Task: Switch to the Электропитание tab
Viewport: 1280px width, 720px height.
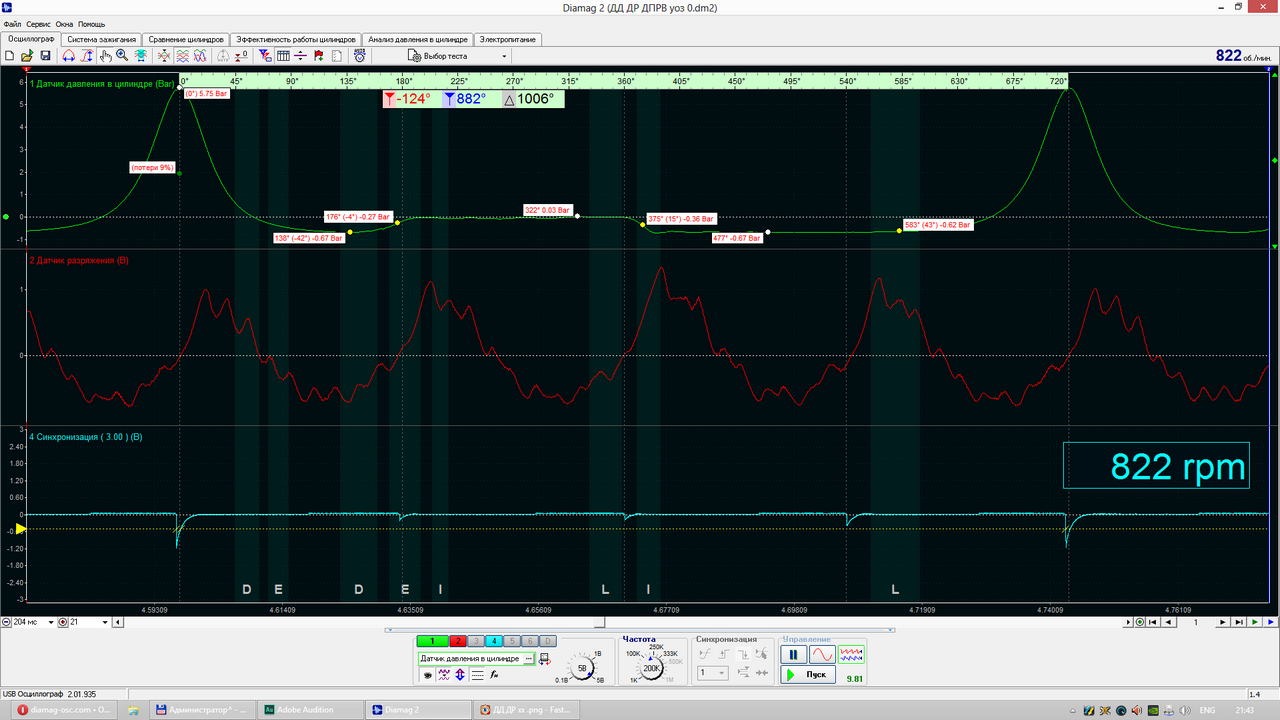Action: 508,39
